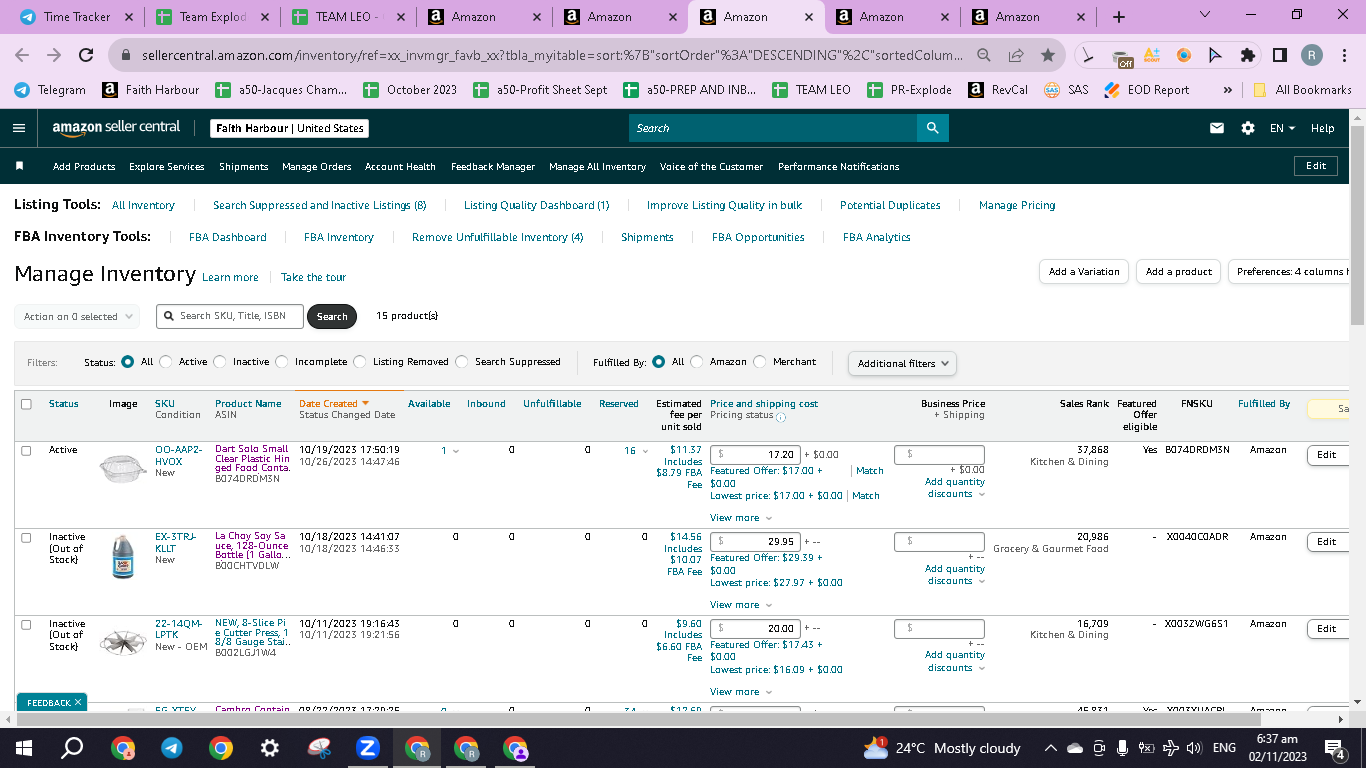Viewport: 1366px width, 768px height.
Task: Open the notification center icon
Action: 1334,748
